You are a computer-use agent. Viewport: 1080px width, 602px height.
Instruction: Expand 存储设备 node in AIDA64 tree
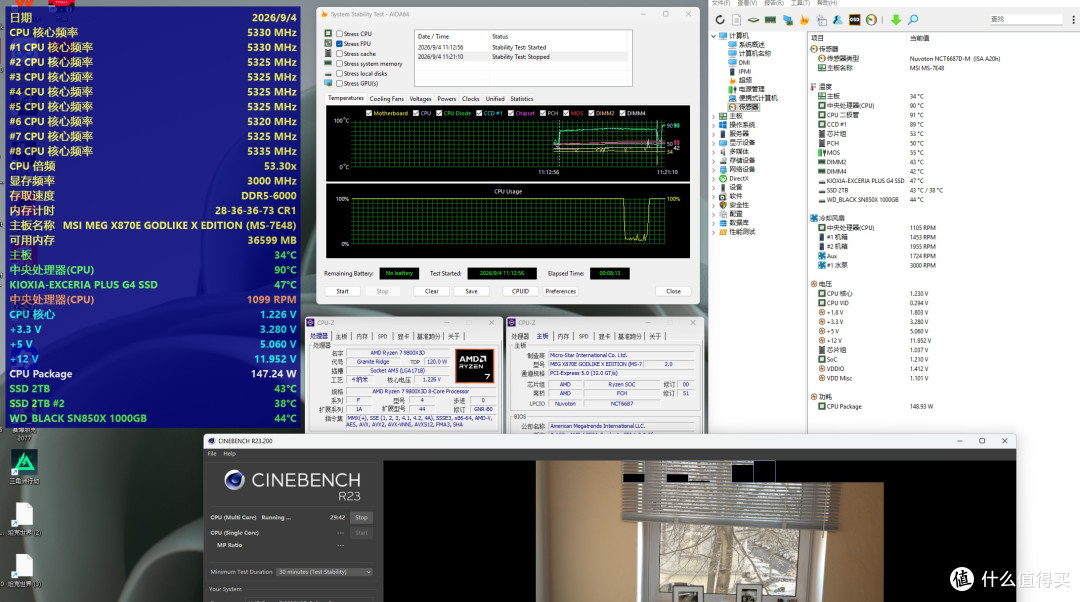[714, 160]
